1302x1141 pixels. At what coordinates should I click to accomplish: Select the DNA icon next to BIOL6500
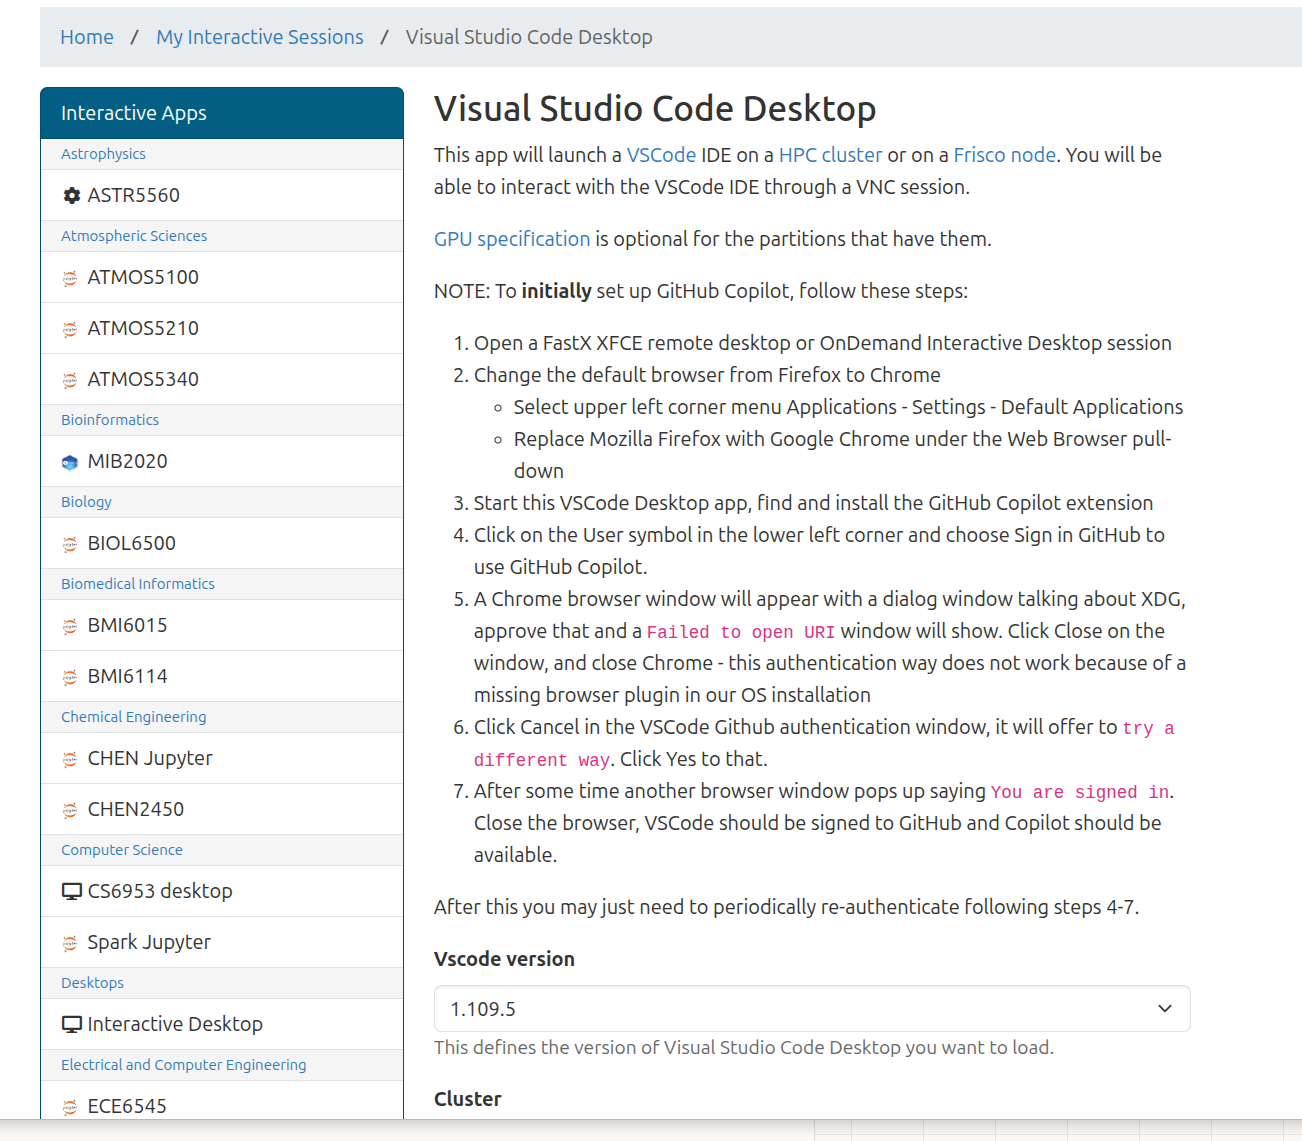click(69, 544)
